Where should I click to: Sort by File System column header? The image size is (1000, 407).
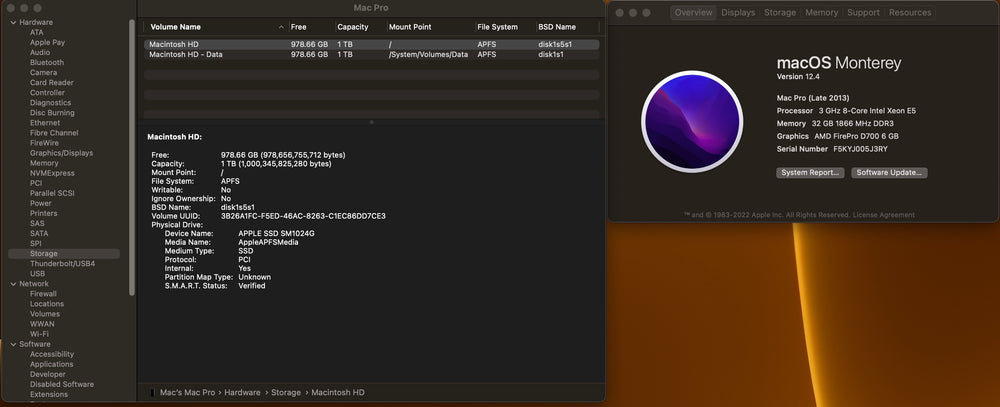497,27
